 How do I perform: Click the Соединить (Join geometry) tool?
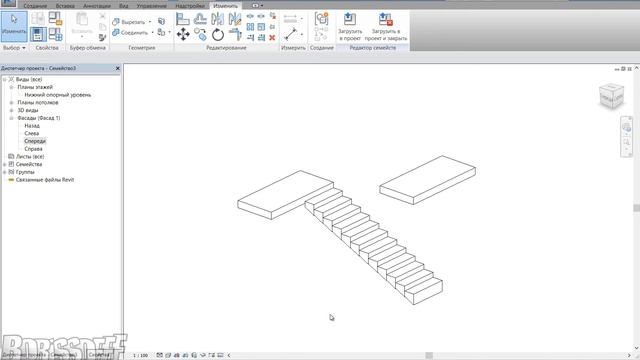pyautogui.click(x=130, y=32)
